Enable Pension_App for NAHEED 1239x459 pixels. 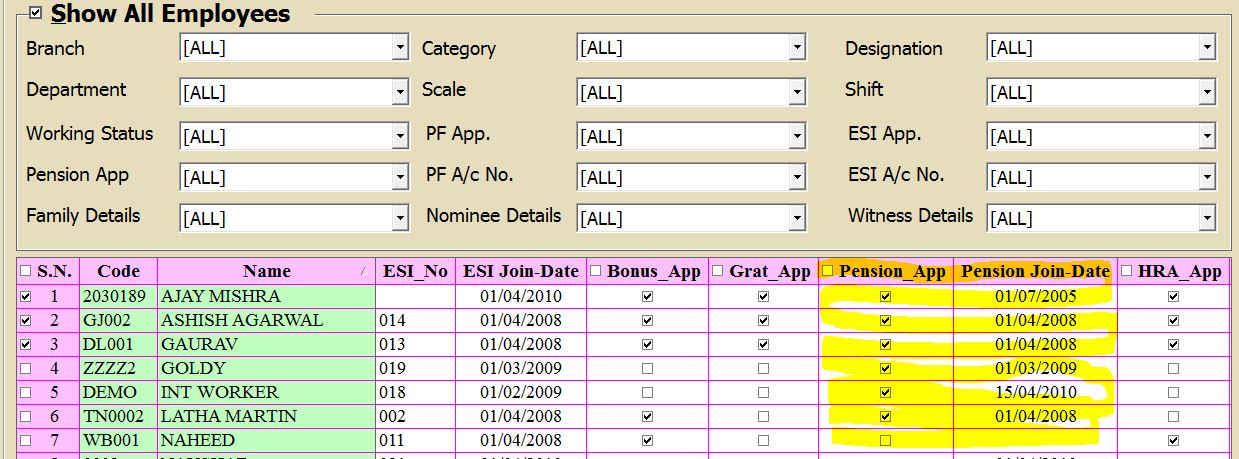[885, 441]
